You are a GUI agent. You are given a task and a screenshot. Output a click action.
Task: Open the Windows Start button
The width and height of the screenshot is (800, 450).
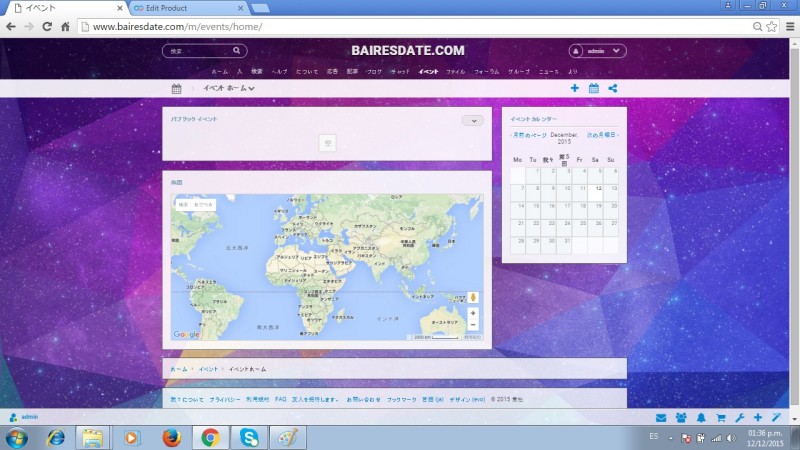[16, 438]
